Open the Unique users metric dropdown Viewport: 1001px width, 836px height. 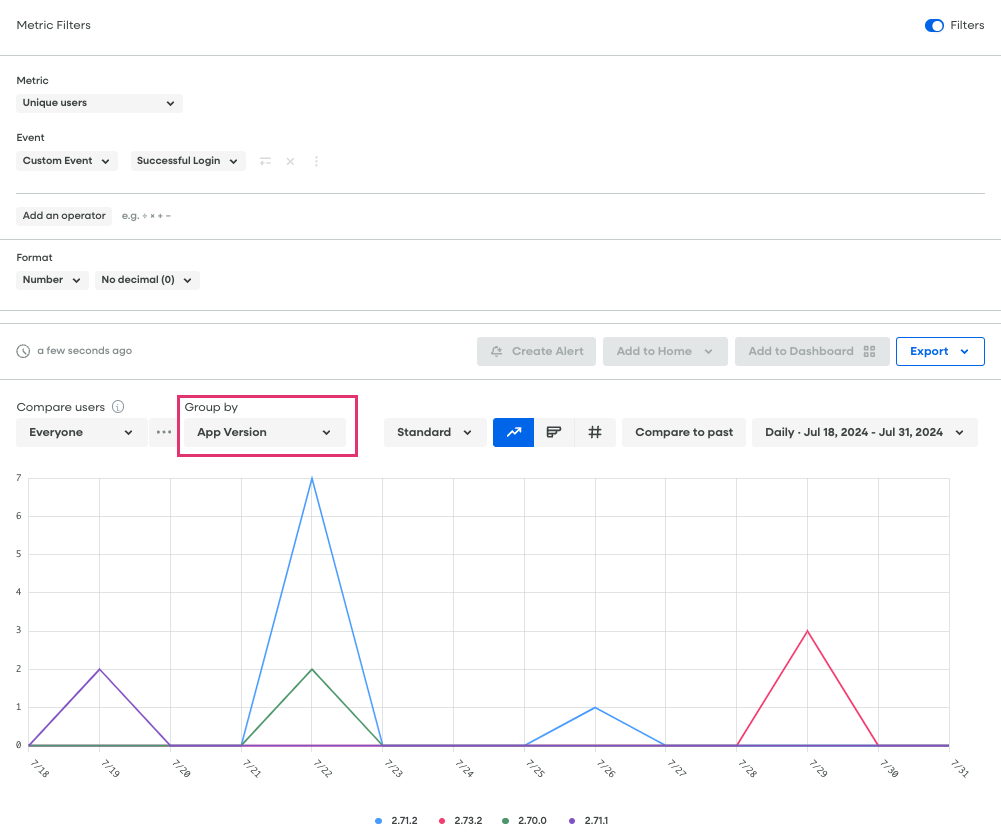click(99, 103)
